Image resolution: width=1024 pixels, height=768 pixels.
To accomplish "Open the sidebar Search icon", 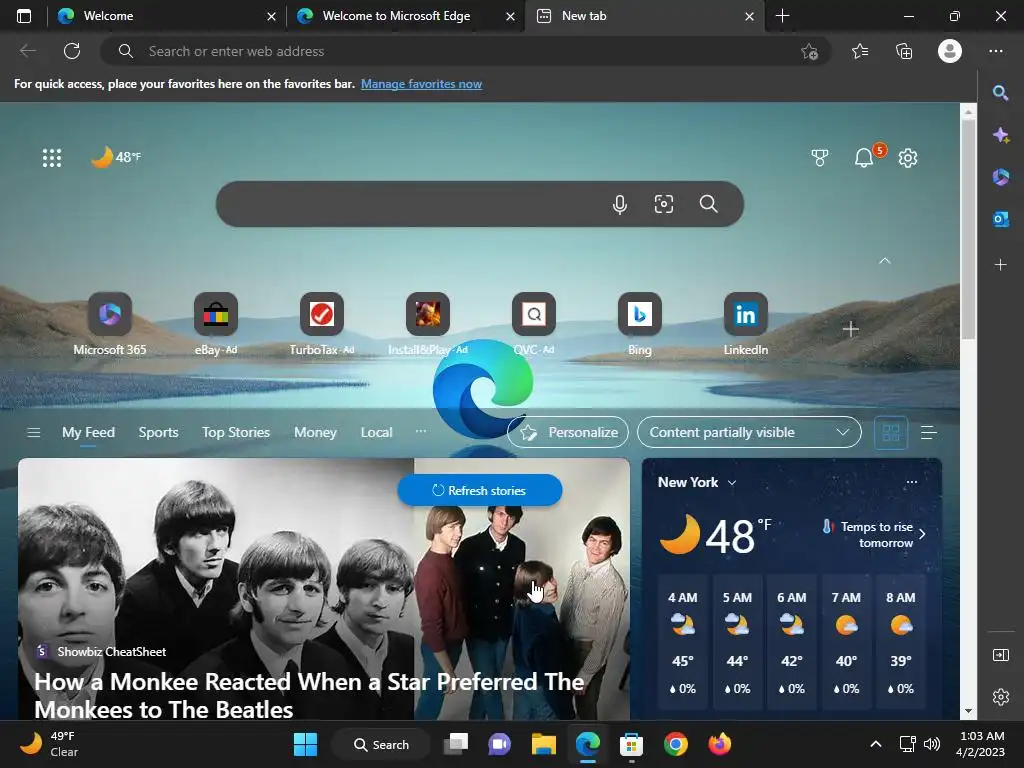I will pyautogui.click(x=1000, y=93).
